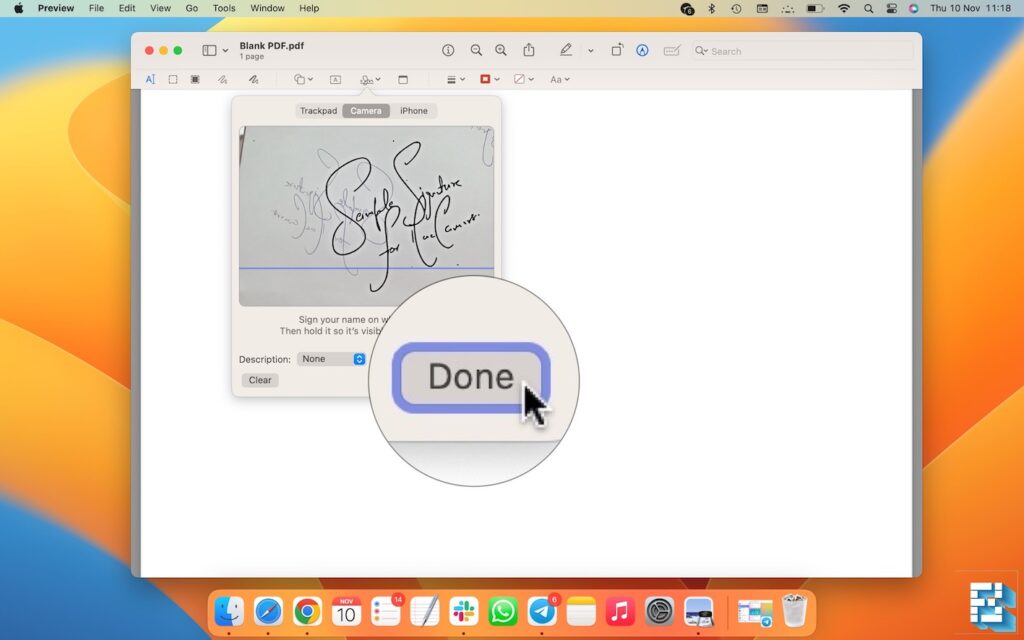Click the Sign (signature) toolbar icon

[367, 79]
